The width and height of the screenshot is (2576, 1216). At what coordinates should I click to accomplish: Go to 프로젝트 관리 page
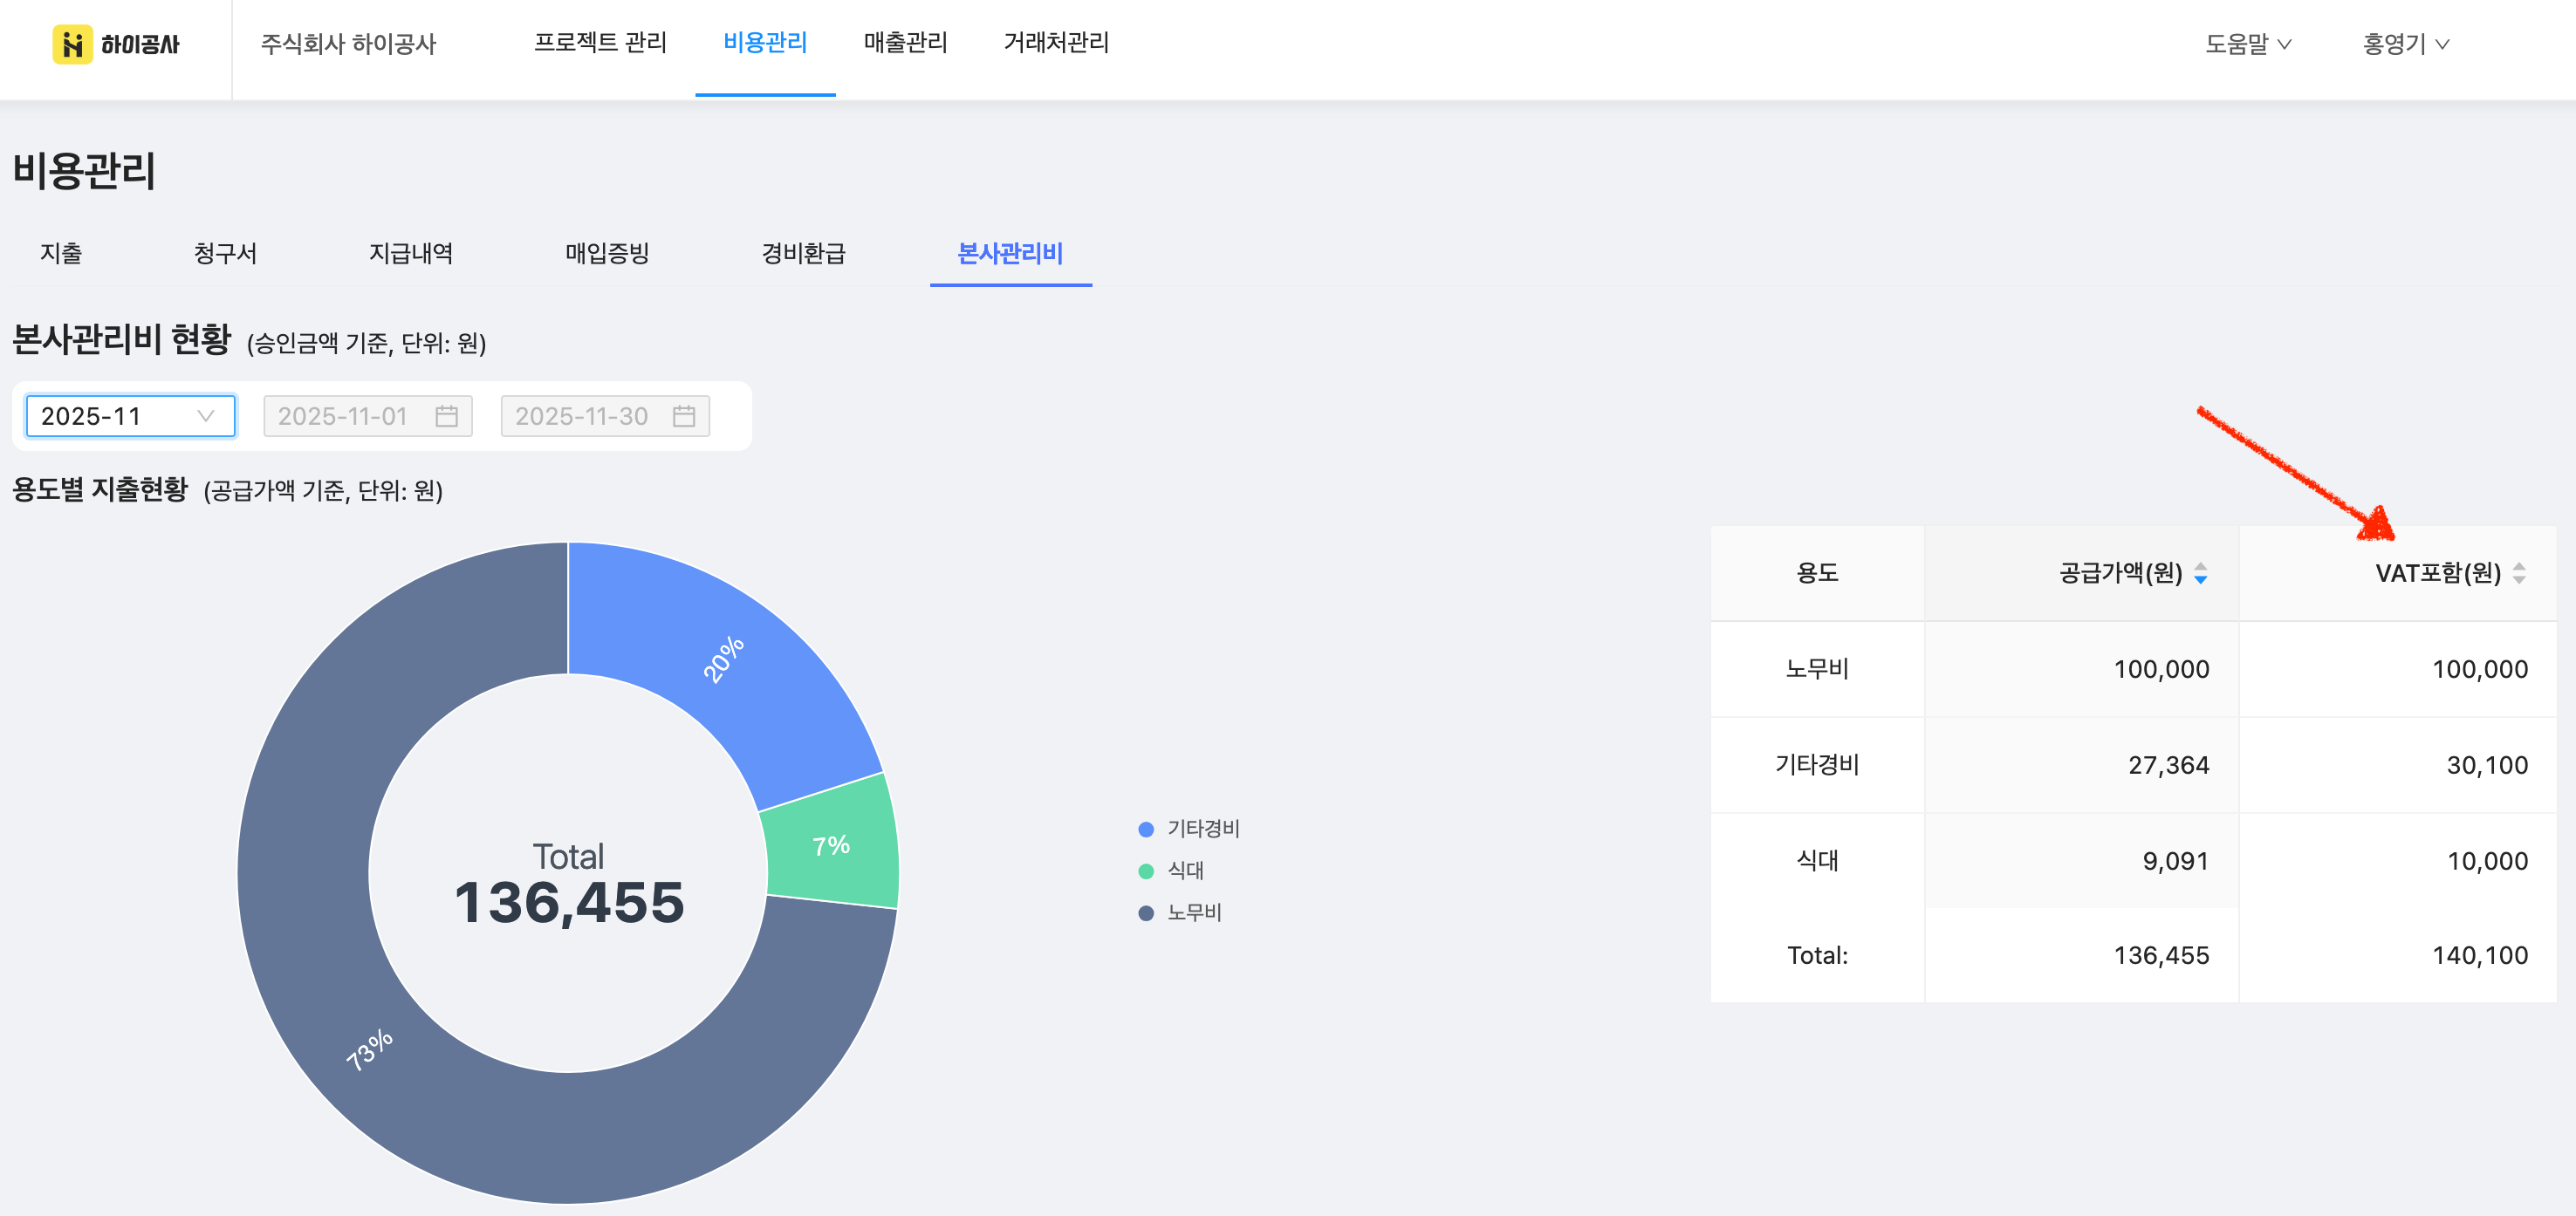[600, 43]
